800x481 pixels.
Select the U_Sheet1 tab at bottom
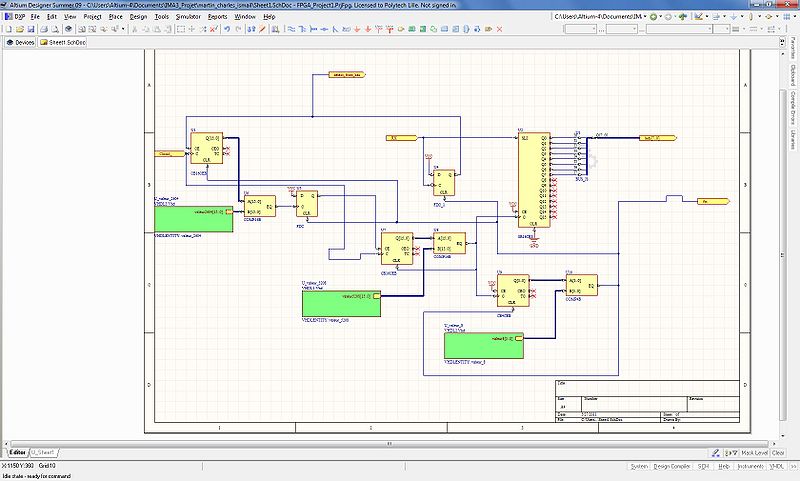coord(42,453)
